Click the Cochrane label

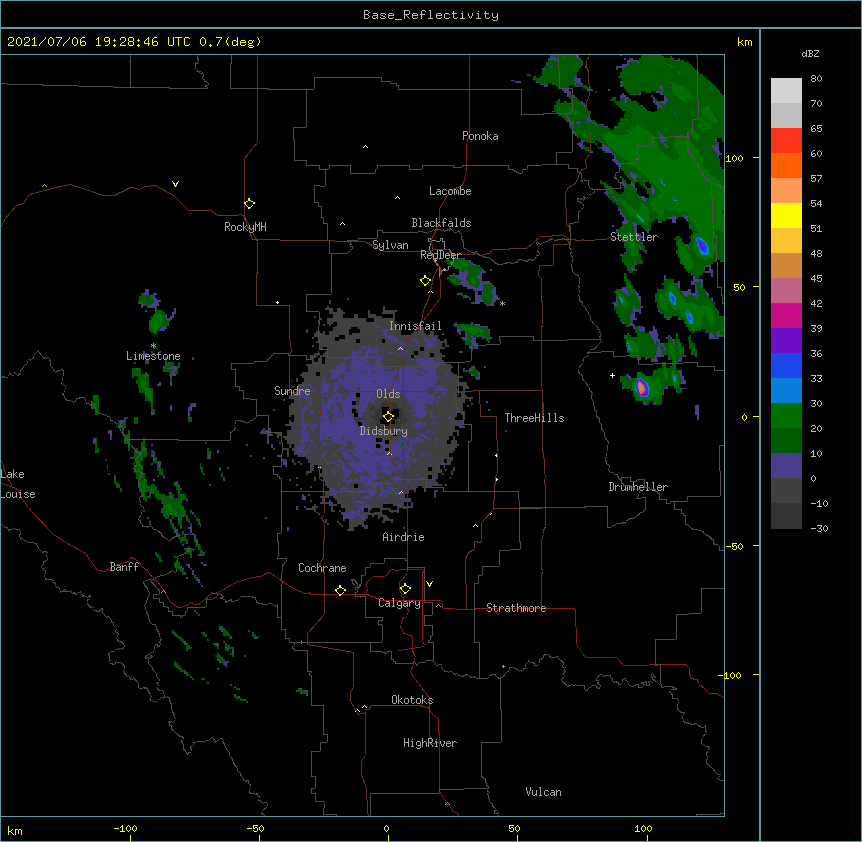coord(322,568)
